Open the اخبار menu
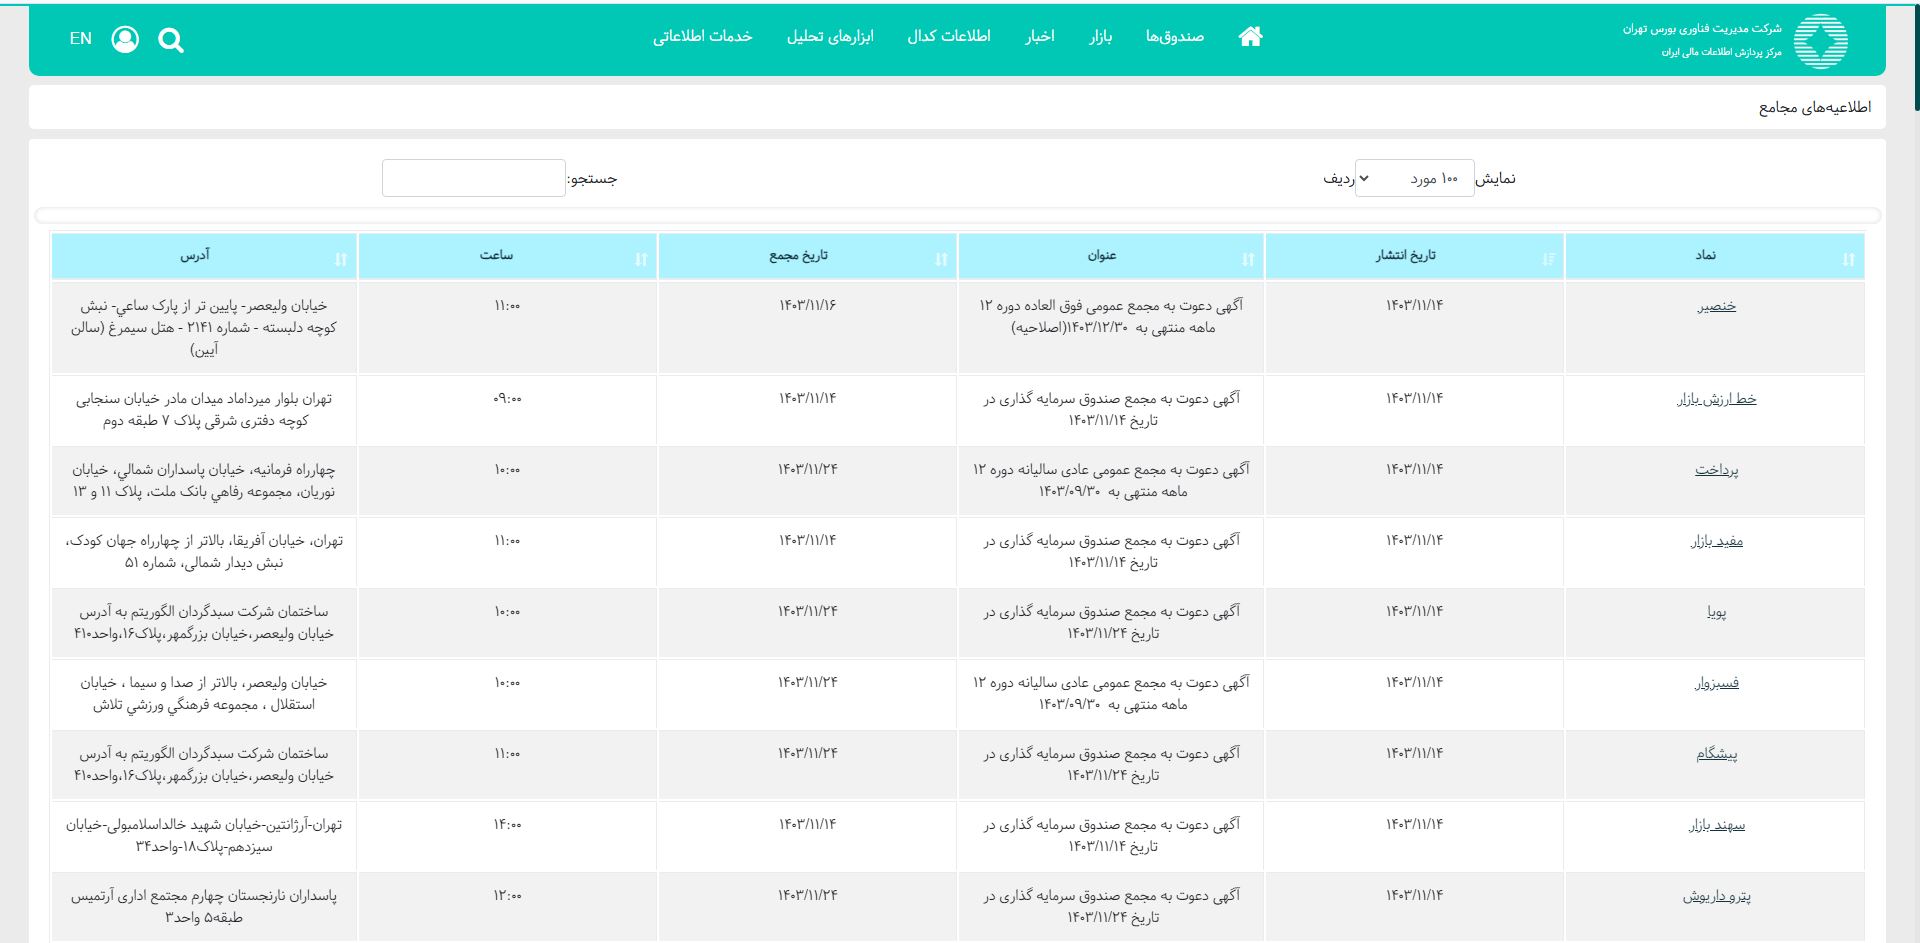The width and height of the screenshot is (1920, 943). pos(1040,37)
